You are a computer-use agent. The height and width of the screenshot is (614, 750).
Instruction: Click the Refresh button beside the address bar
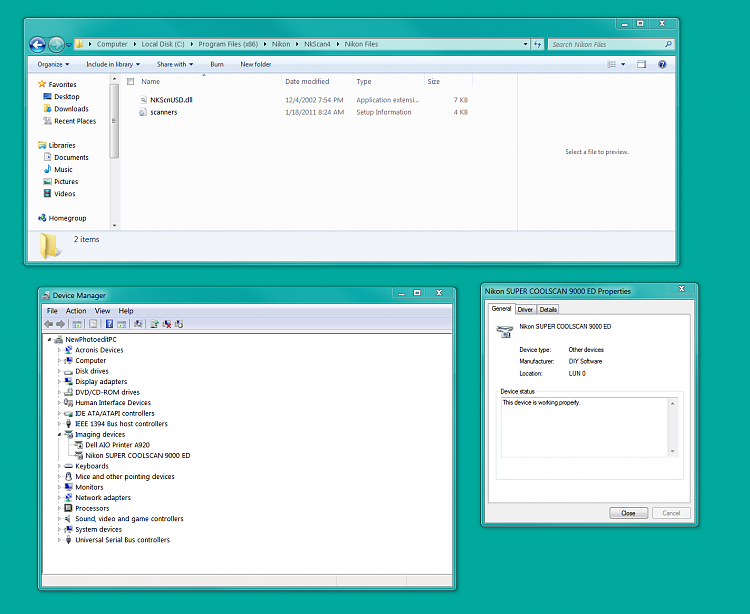click(x=538, y=44)
